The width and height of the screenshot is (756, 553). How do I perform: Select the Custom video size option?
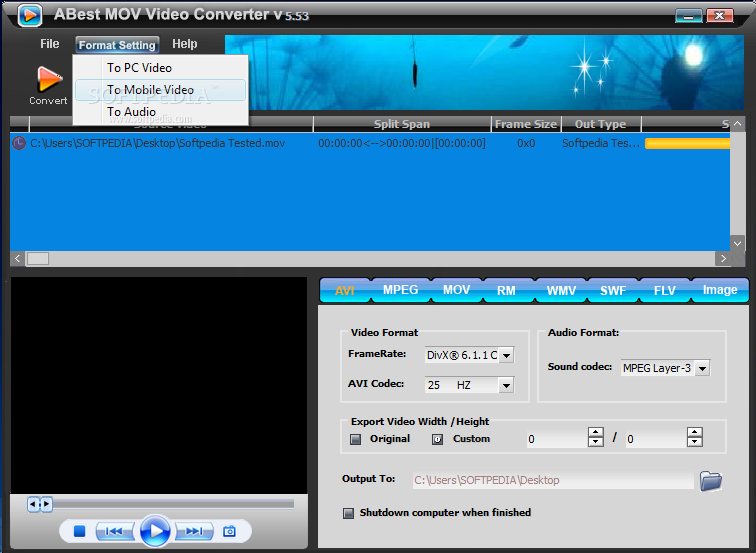[437, 439]
